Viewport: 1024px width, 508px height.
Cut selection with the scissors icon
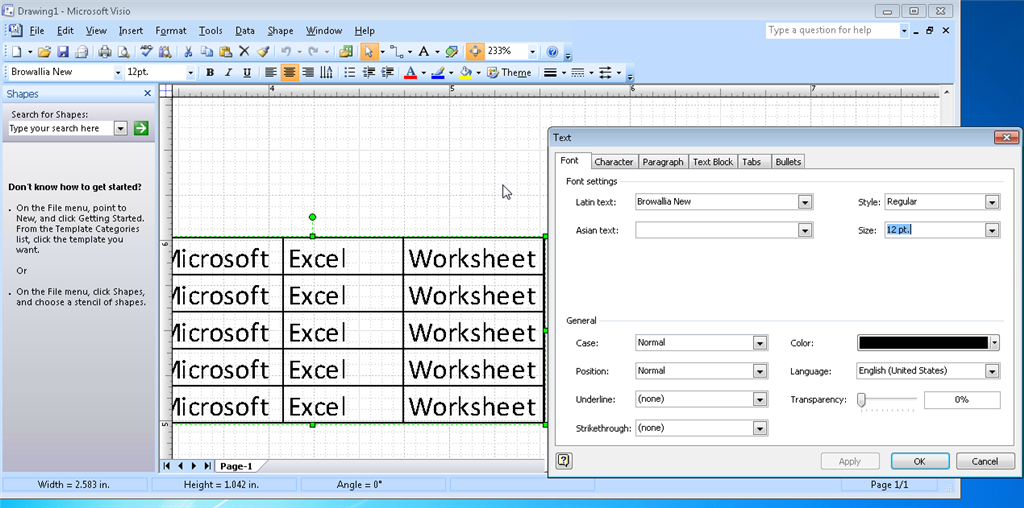click(188, 52)
